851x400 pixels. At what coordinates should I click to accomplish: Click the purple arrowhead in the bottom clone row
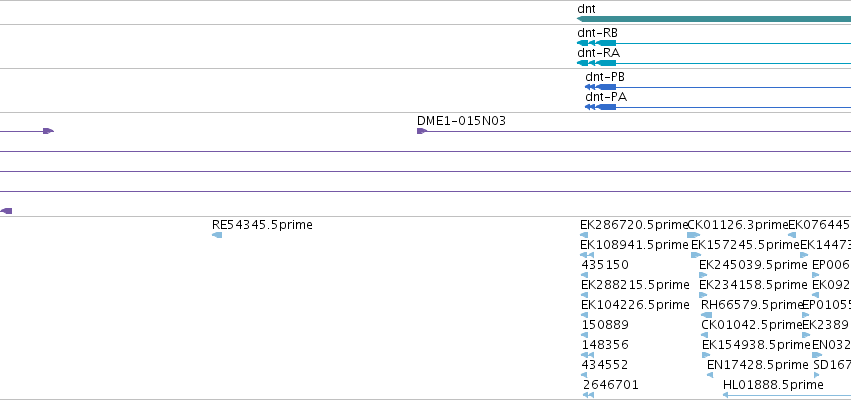tap(6, 211)
